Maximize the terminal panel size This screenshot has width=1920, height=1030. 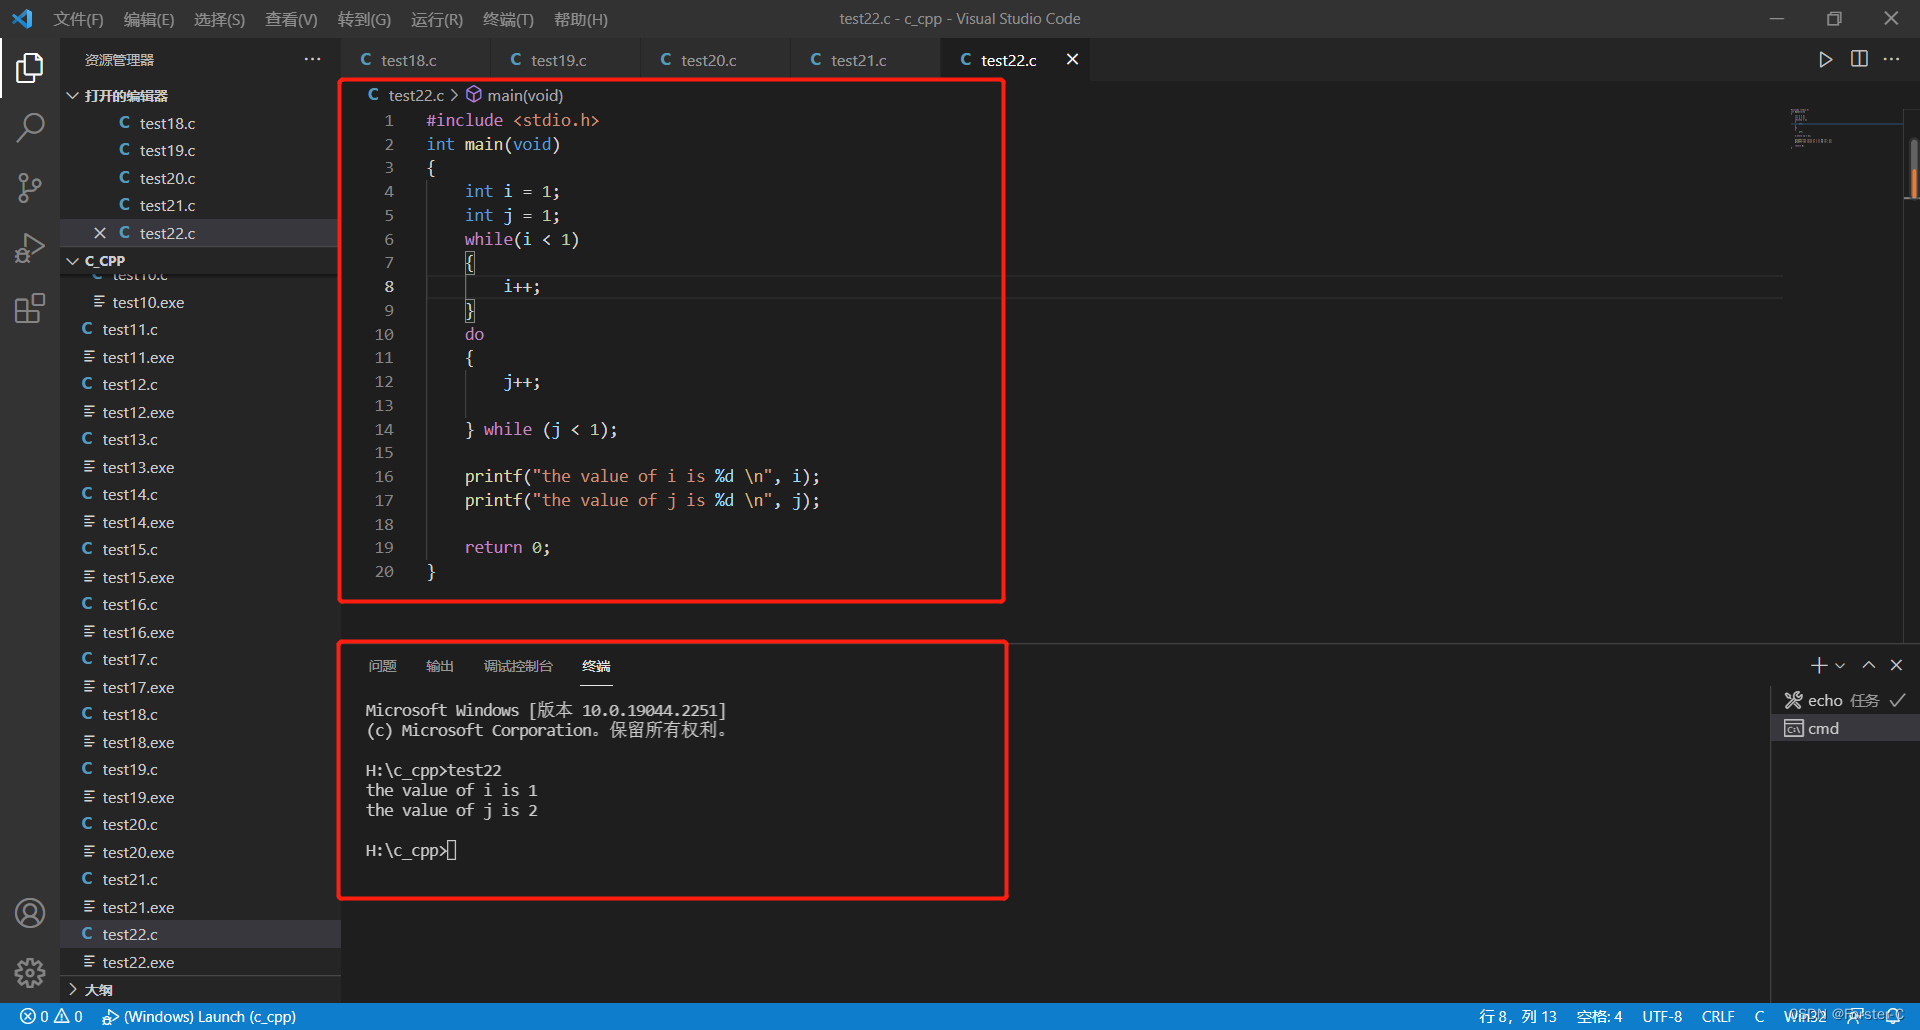(1868, 665)
